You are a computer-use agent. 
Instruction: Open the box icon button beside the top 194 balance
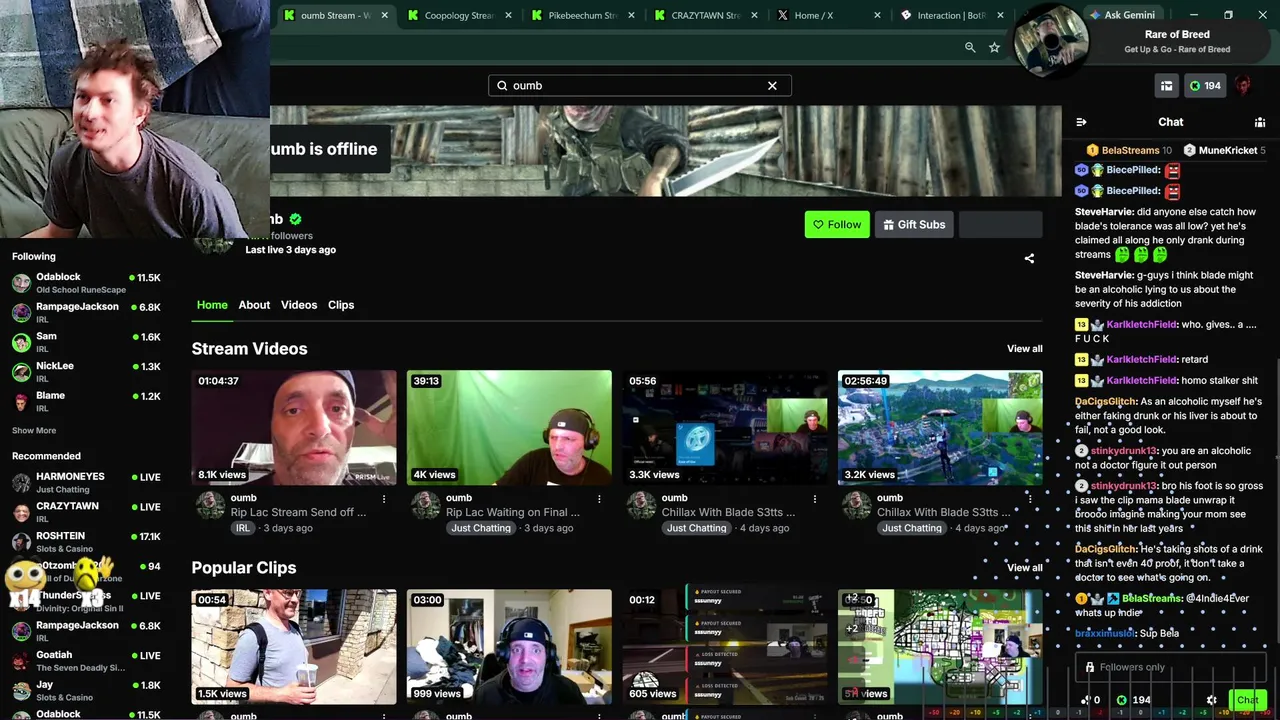pos(1166,86)
